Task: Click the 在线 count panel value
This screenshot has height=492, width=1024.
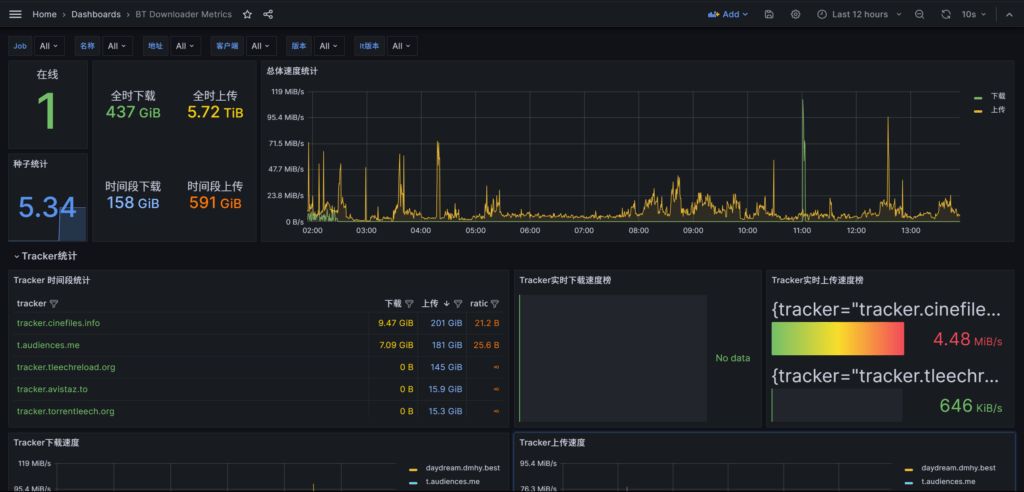Action: pos(47,111)
